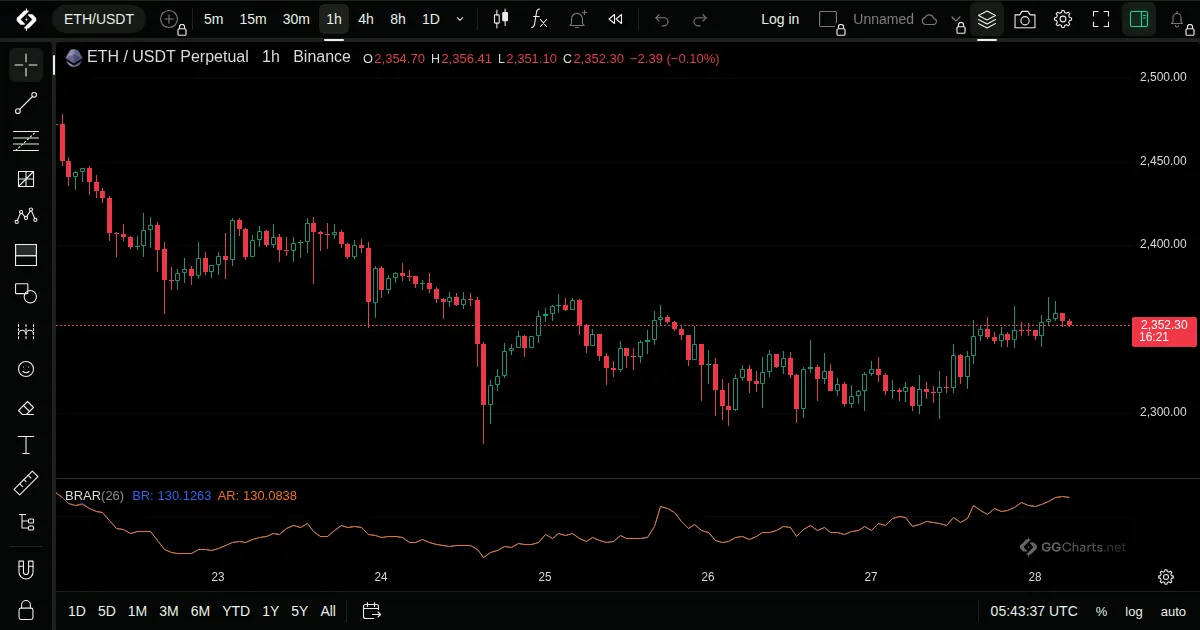Set range to YTD
Screen dimensions: 1200x630
[236, 611]
